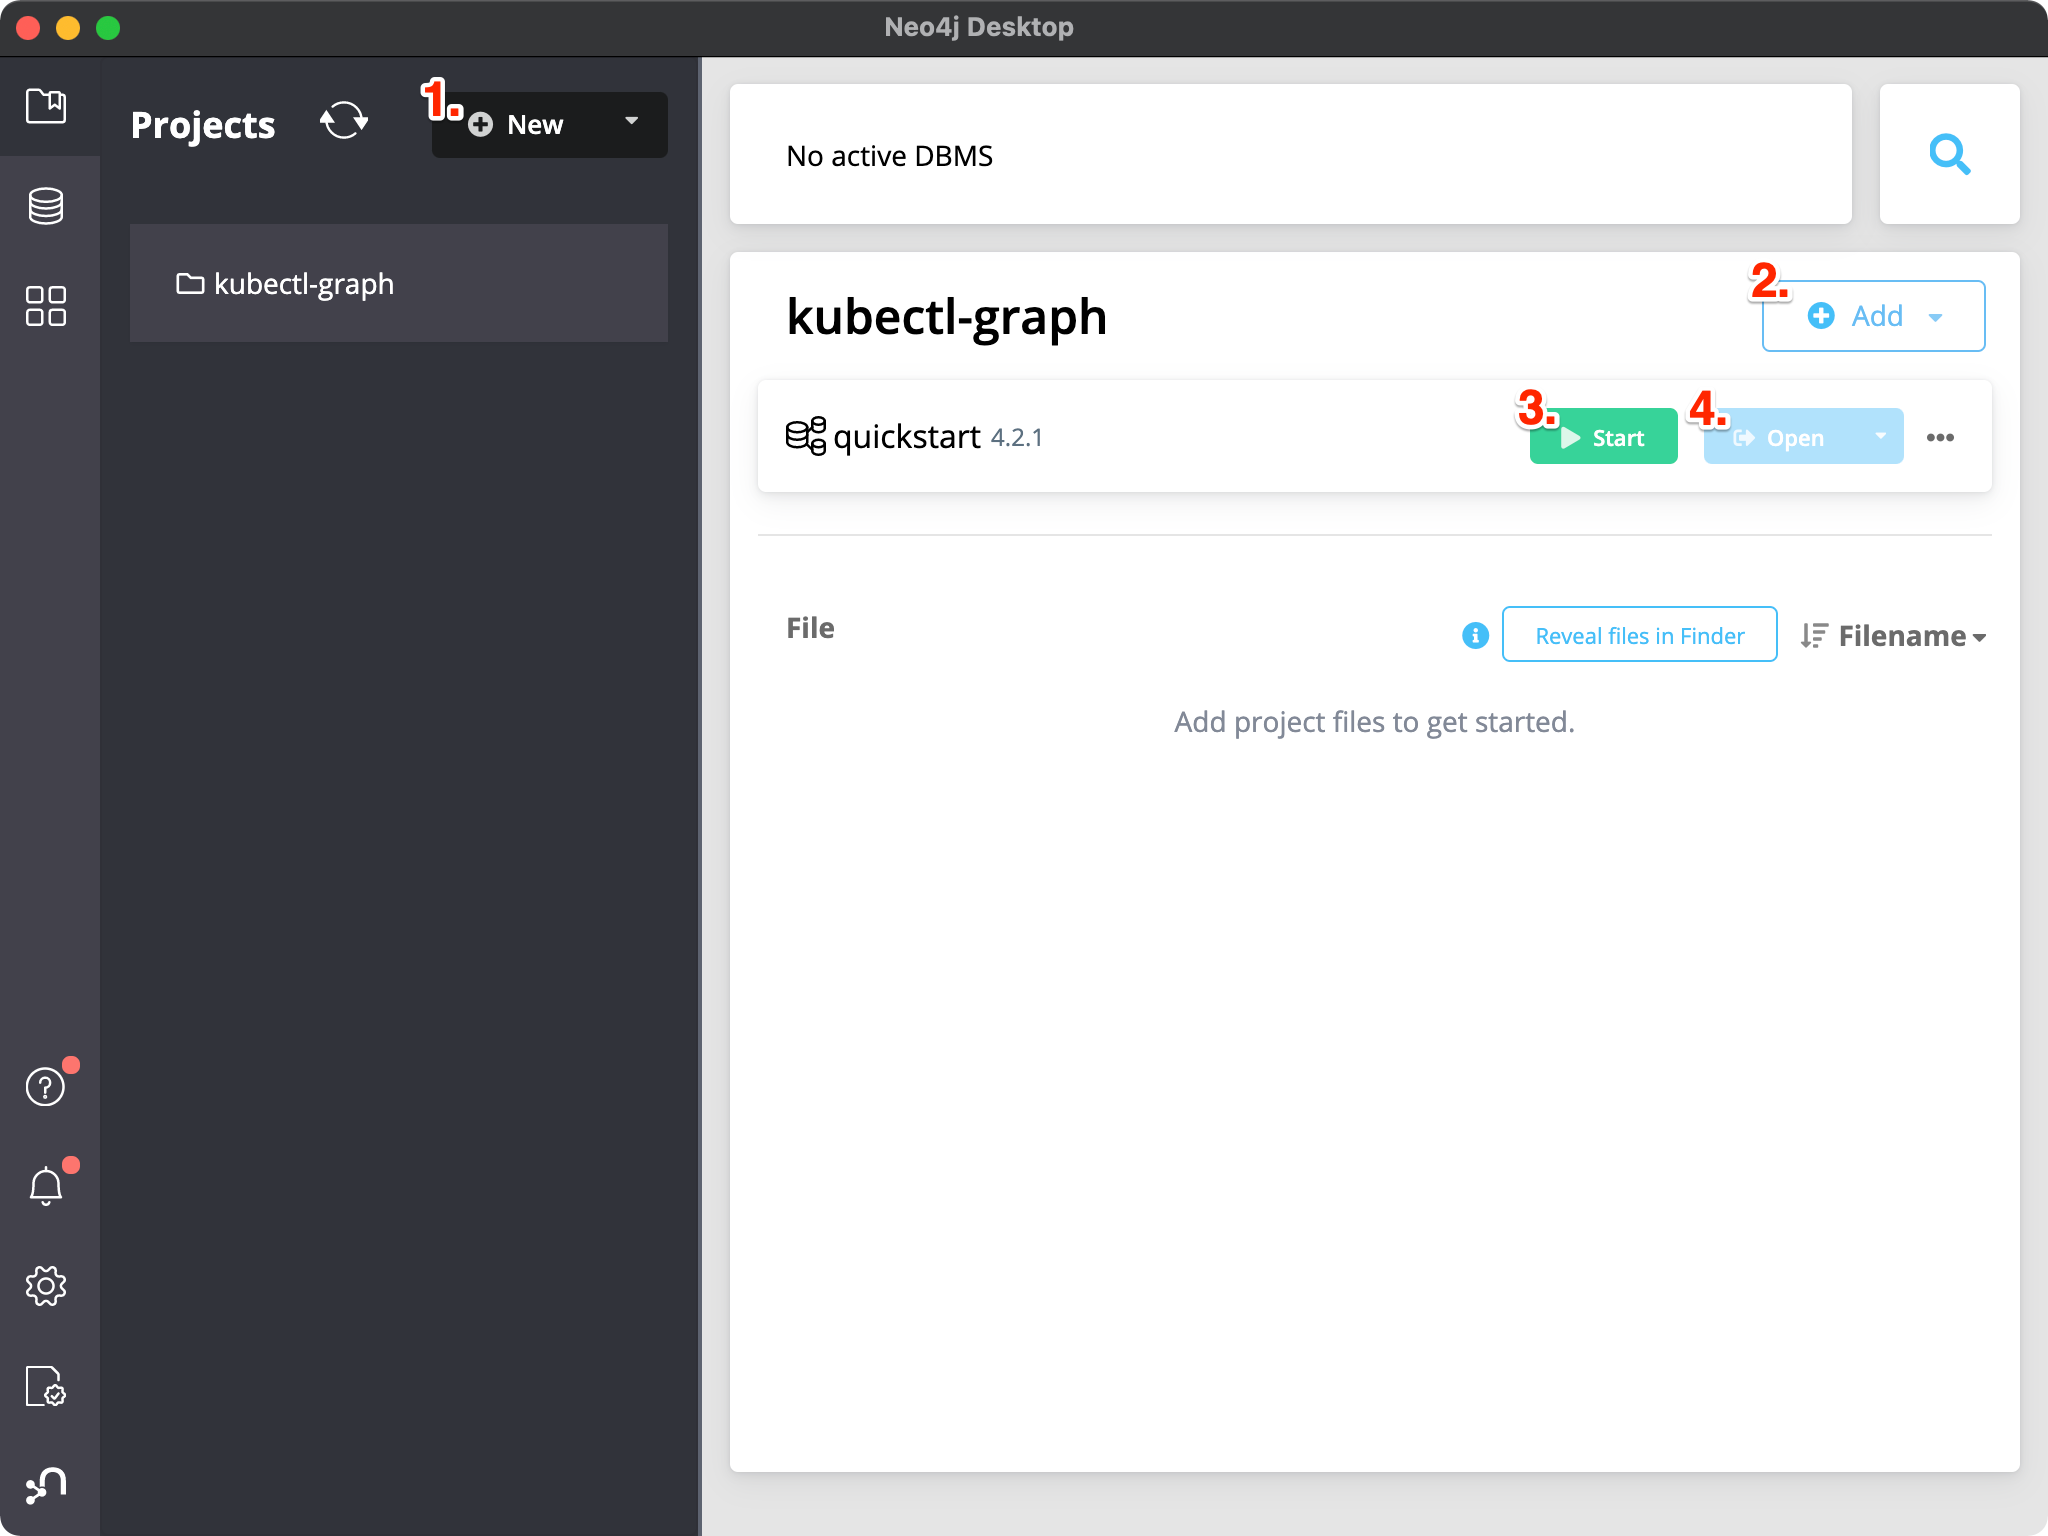2048x1536 pixels.
Task: Open the Settings gear icon
Action: click(x=46, y=1286)
